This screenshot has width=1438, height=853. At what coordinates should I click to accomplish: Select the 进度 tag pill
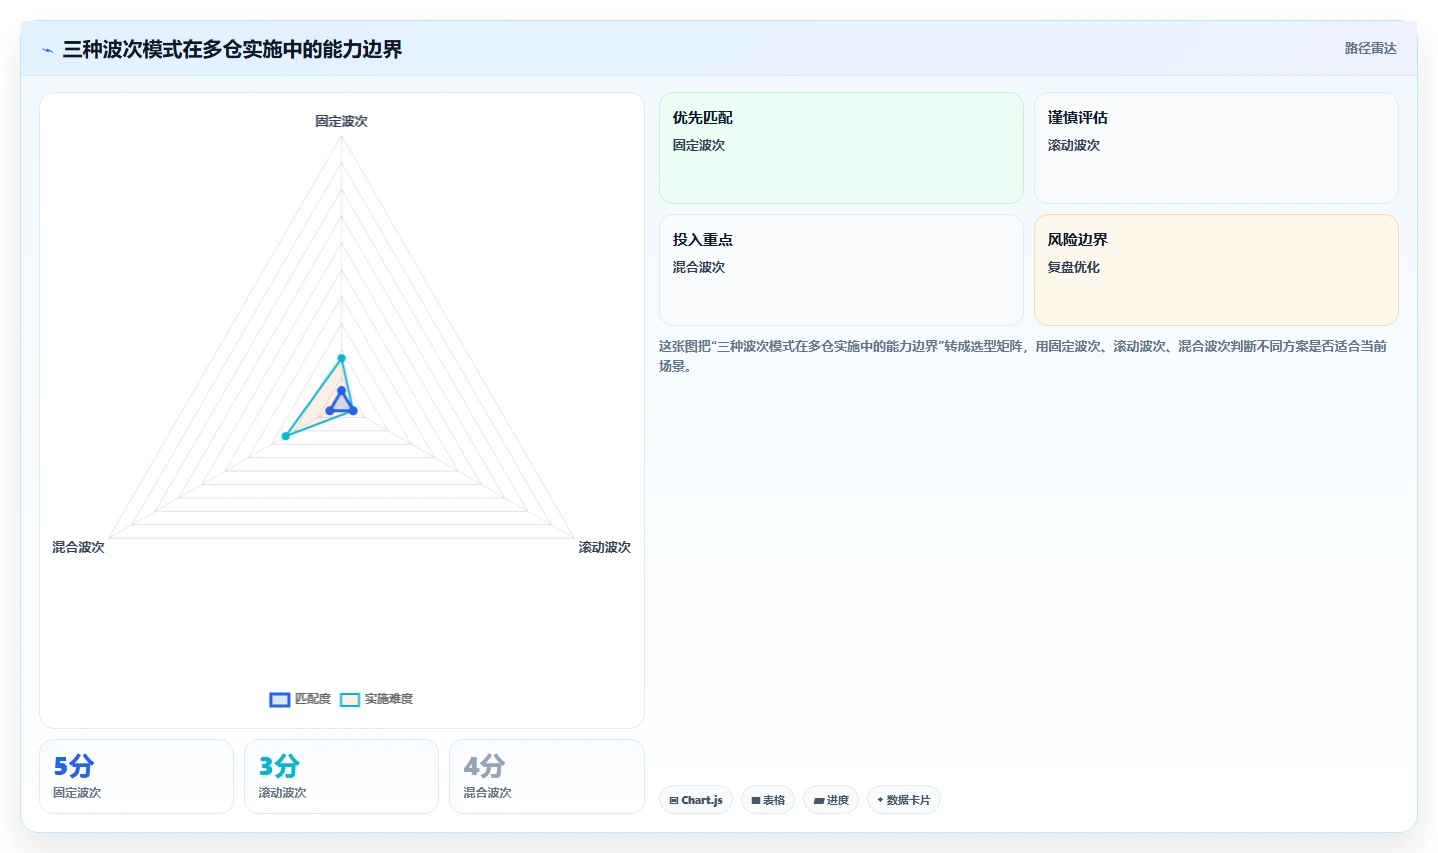click(831, 800)
